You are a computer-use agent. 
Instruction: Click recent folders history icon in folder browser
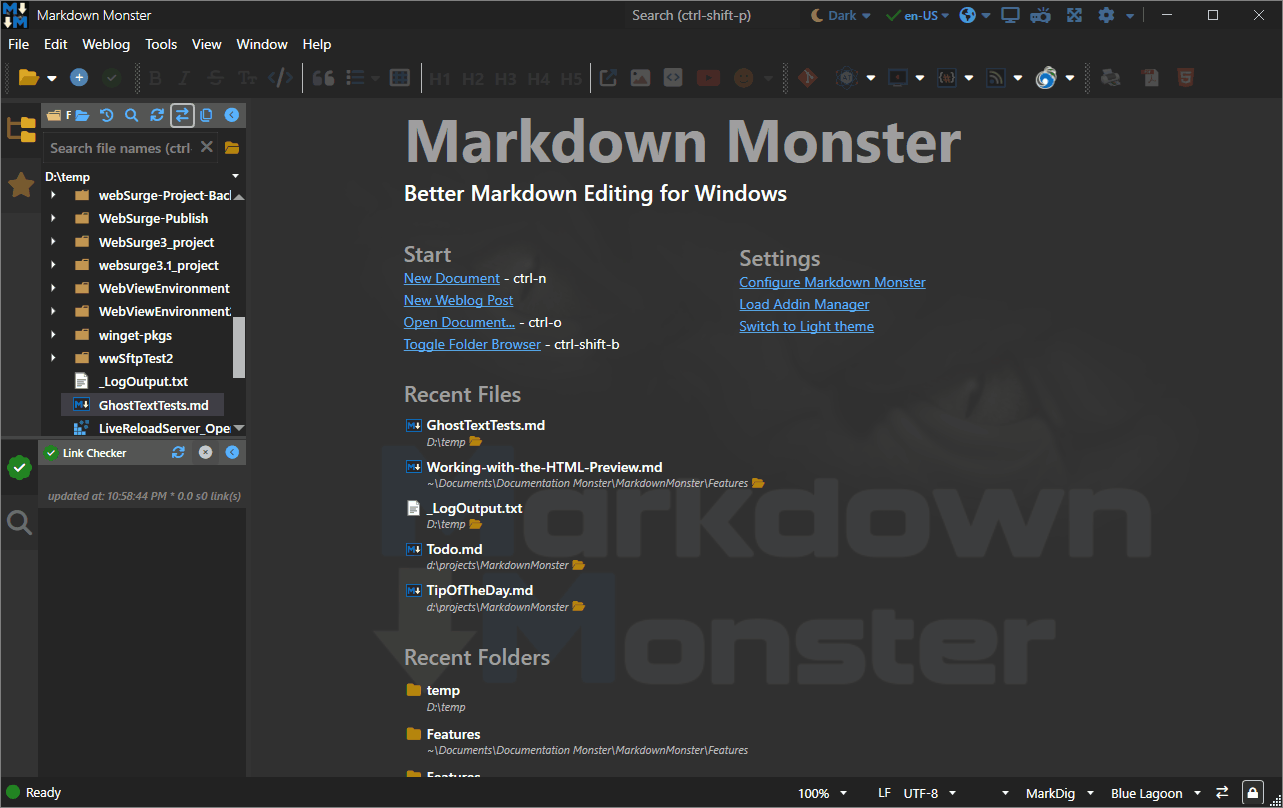coord(107,115)
